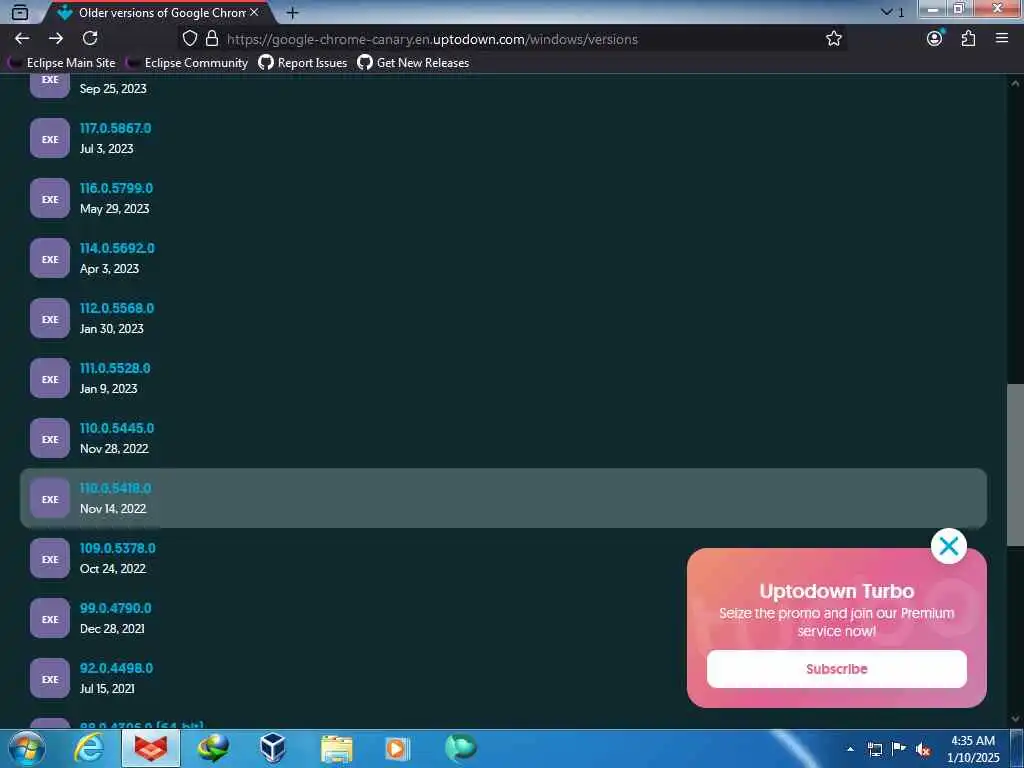Open version 114.0.5692.0 link
This screenshot has width=1024, height=768.
coord(117,248)
